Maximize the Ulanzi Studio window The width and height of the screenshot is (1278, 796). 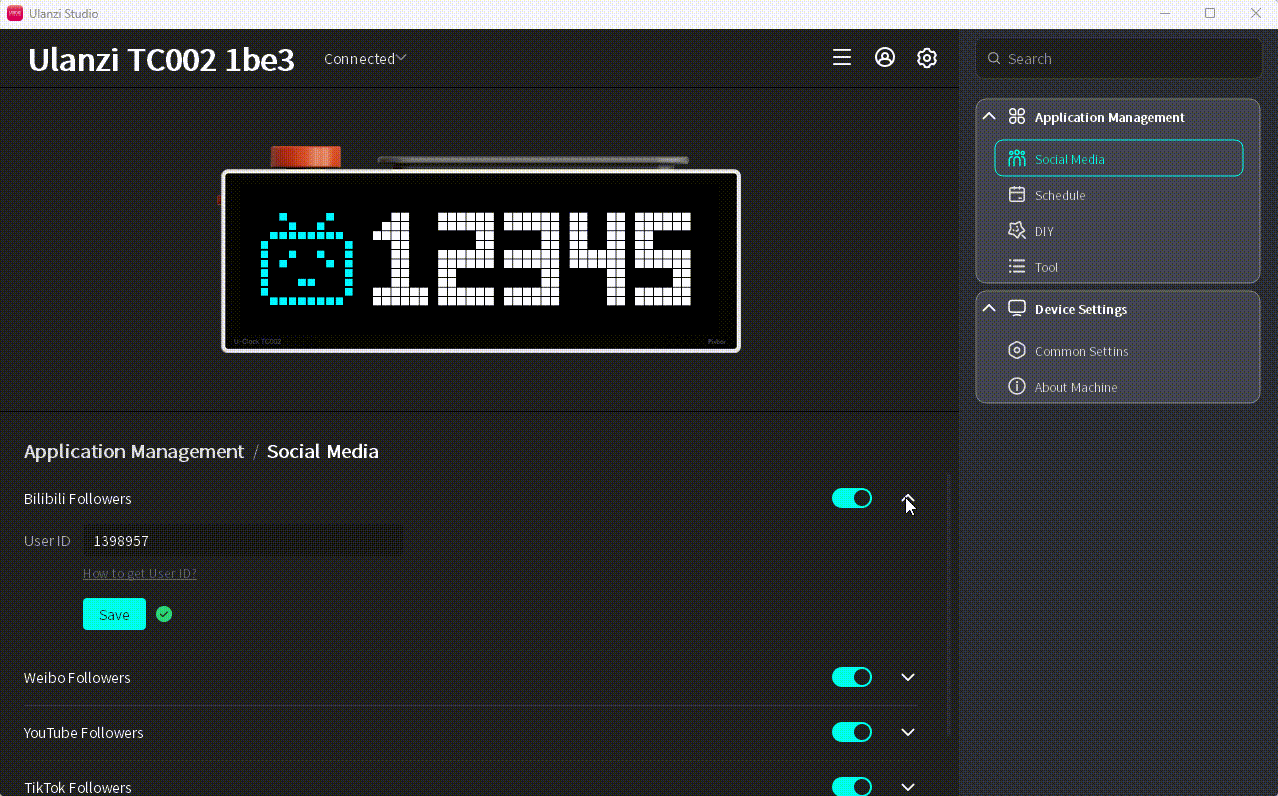pyautogui.click(x=1210, y=13)
